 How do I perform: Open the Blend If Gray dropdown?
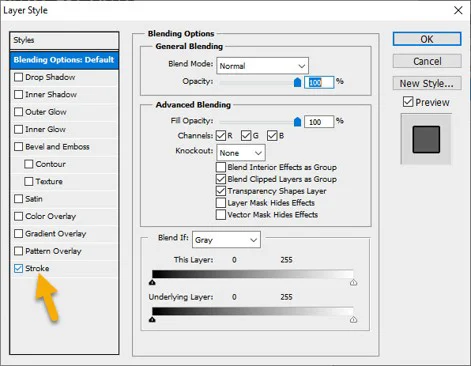tap(226, 240)
